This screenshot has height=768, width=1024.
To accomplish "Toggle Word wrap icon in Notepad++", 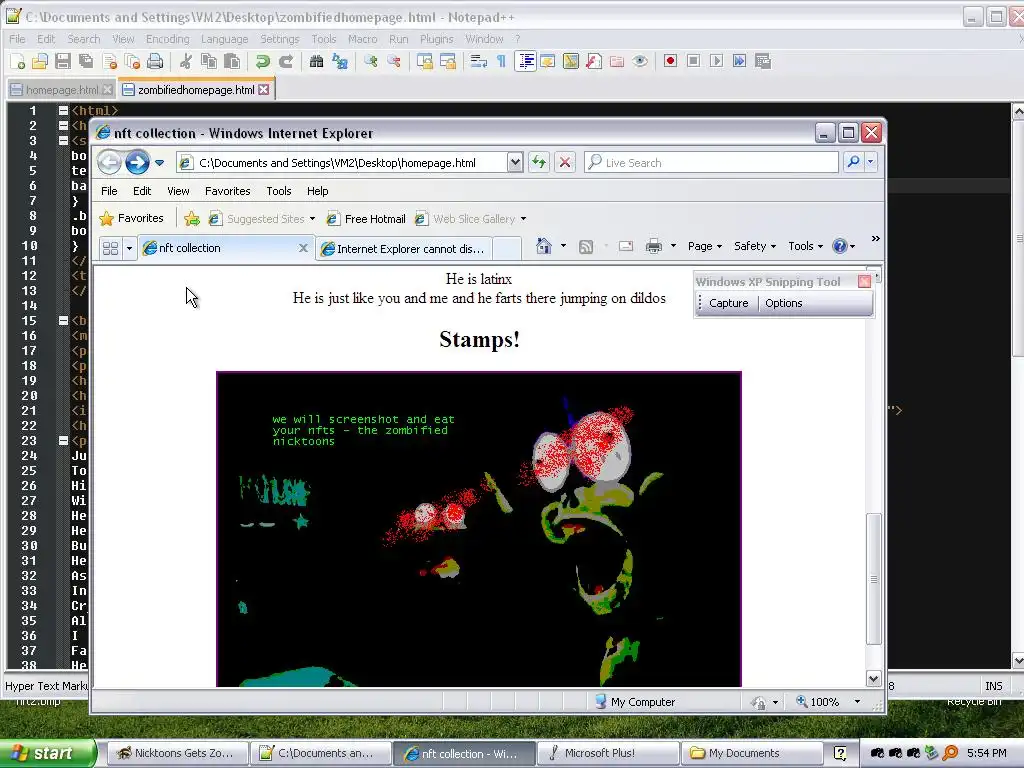I will [479, 61].
